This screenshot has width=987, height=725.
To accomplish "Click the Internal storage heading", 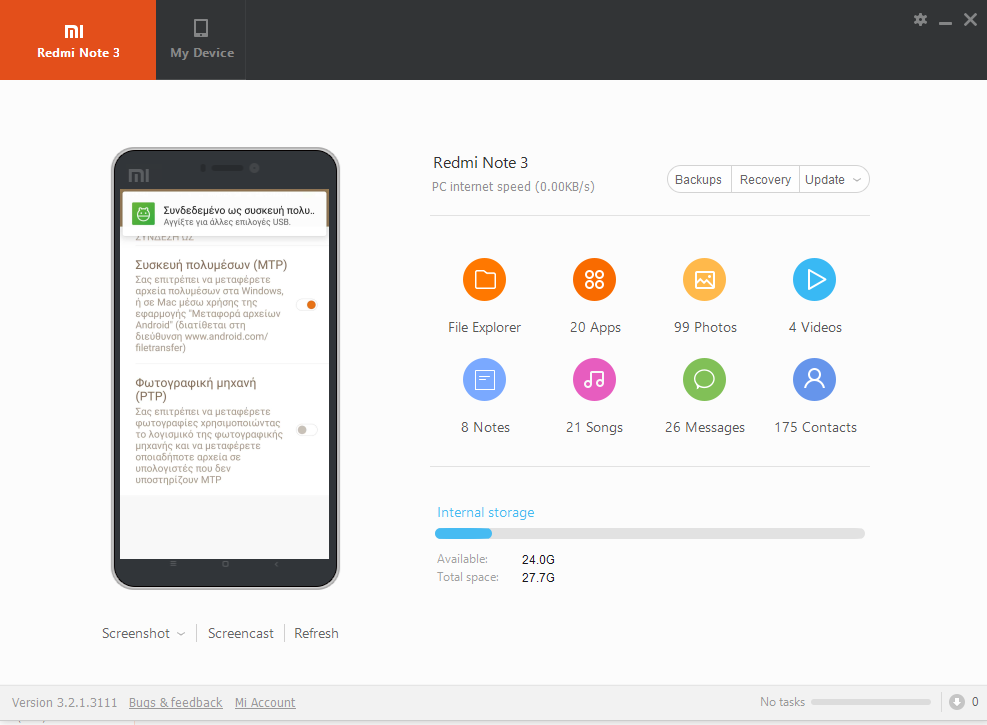I will (485, 512).
